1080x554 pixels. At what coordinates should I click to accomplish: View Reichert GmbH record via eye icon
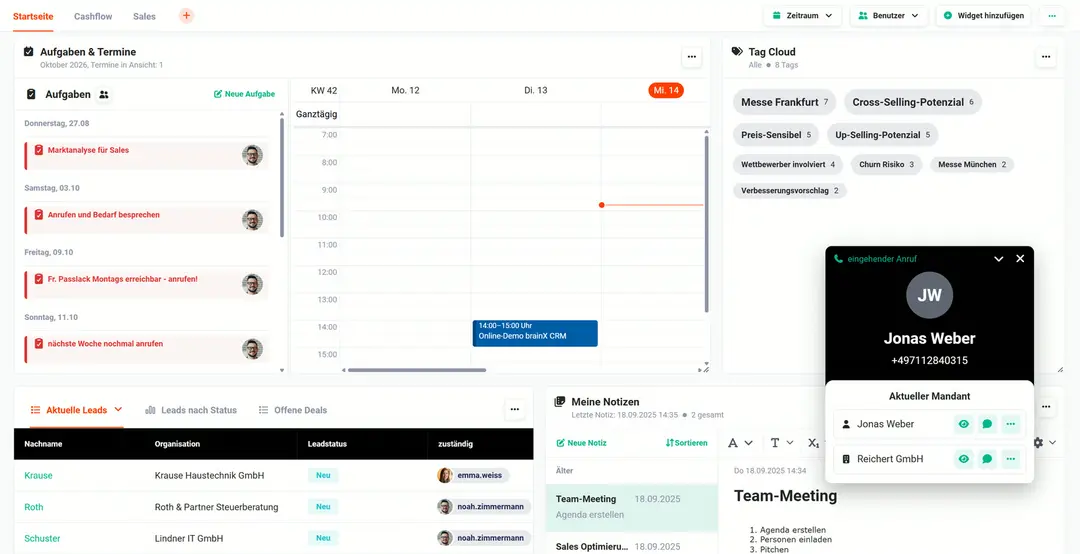point(964,458)
